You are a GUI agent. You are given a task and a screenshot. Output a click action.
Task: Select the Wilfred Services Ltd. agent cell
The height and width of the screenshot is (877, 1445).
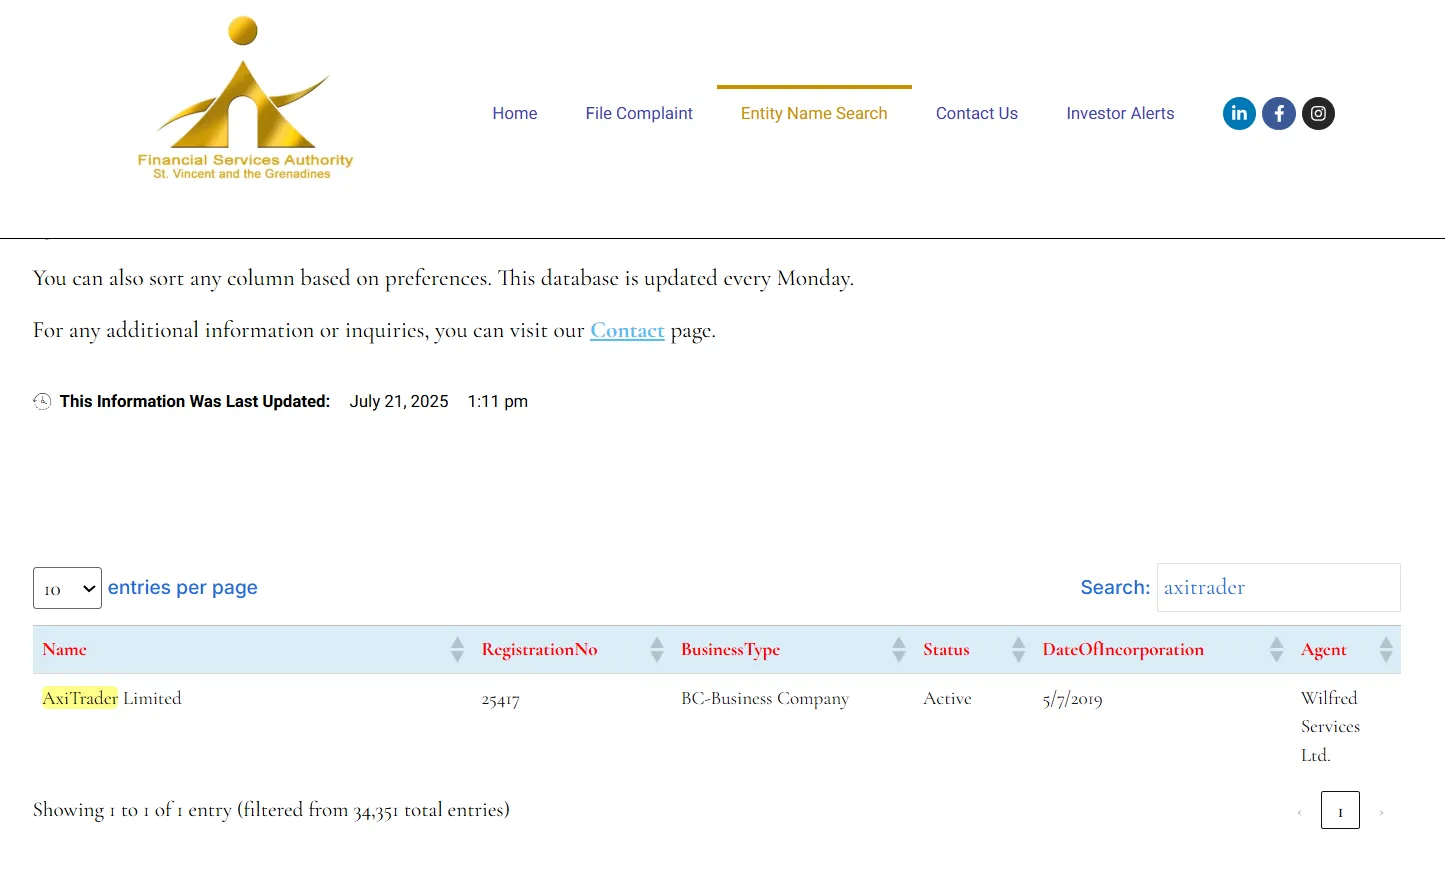pyautogui.click(x=1330, y=727)
